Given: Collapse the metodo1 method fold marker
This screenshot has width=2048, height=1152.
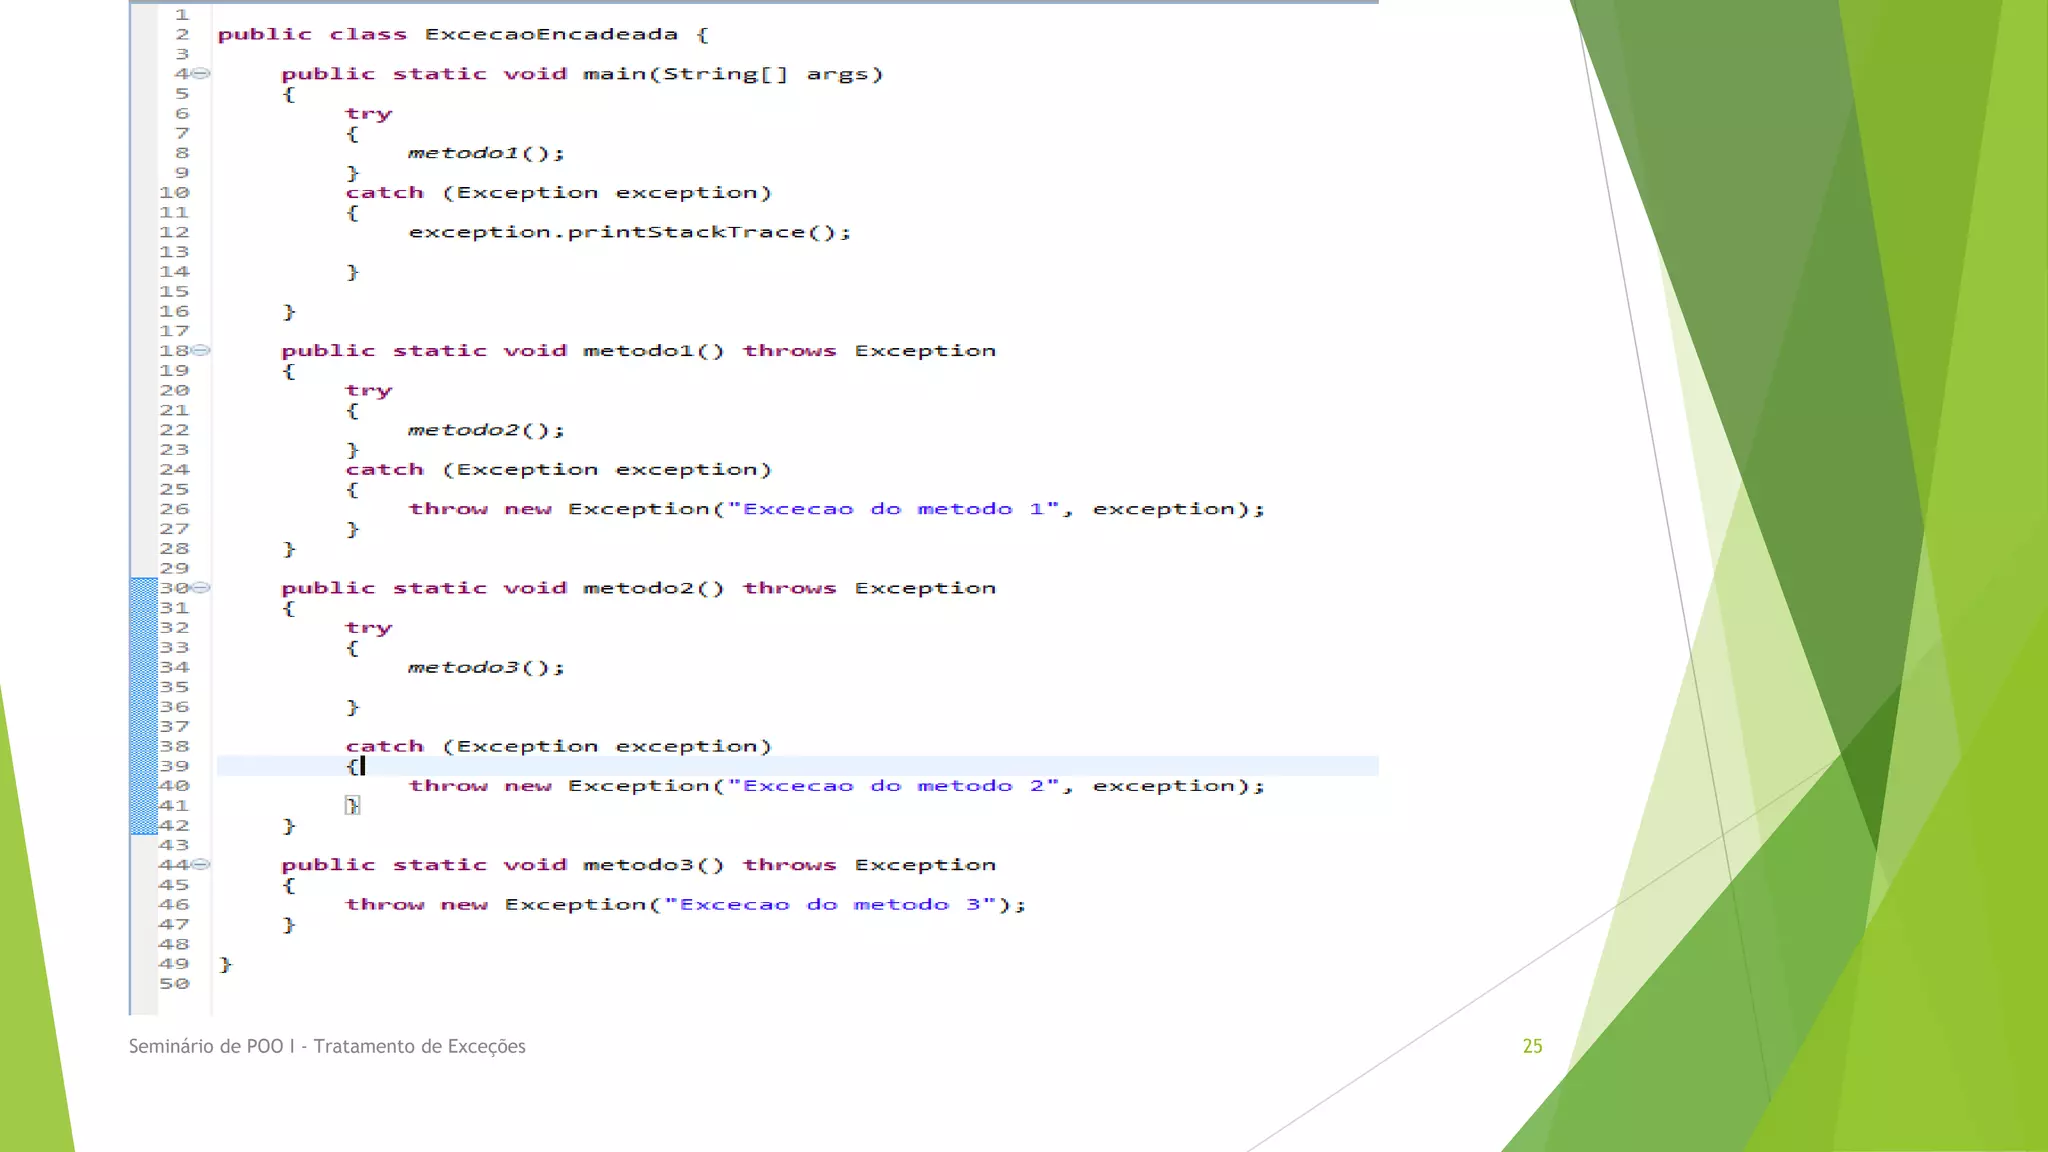Looking at the screenshot, I should click(201, 350).
